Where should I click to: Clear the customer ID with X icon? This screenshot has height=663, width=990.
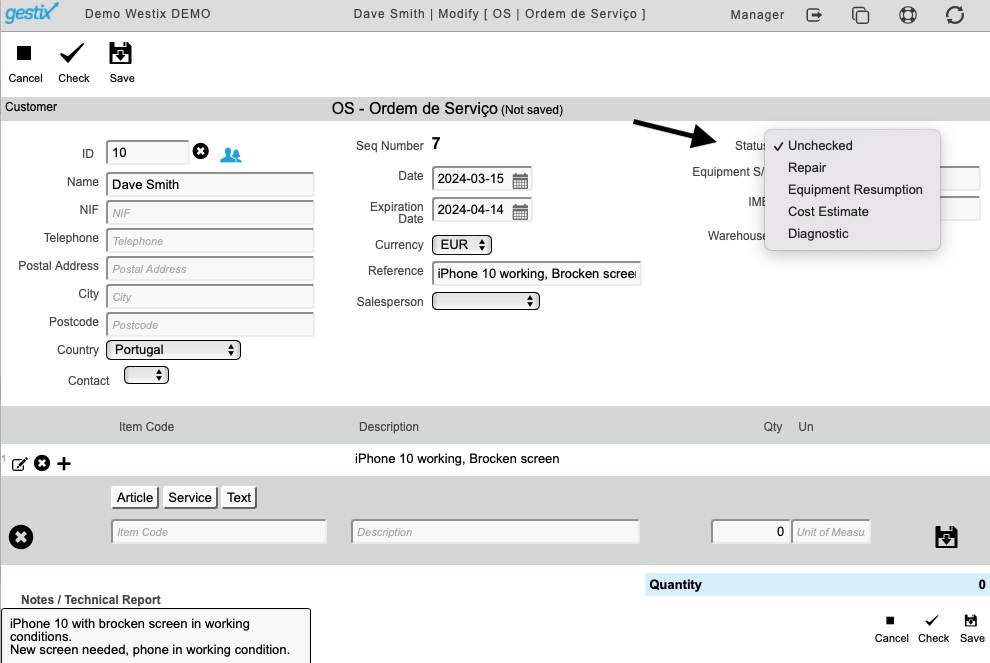201,151
